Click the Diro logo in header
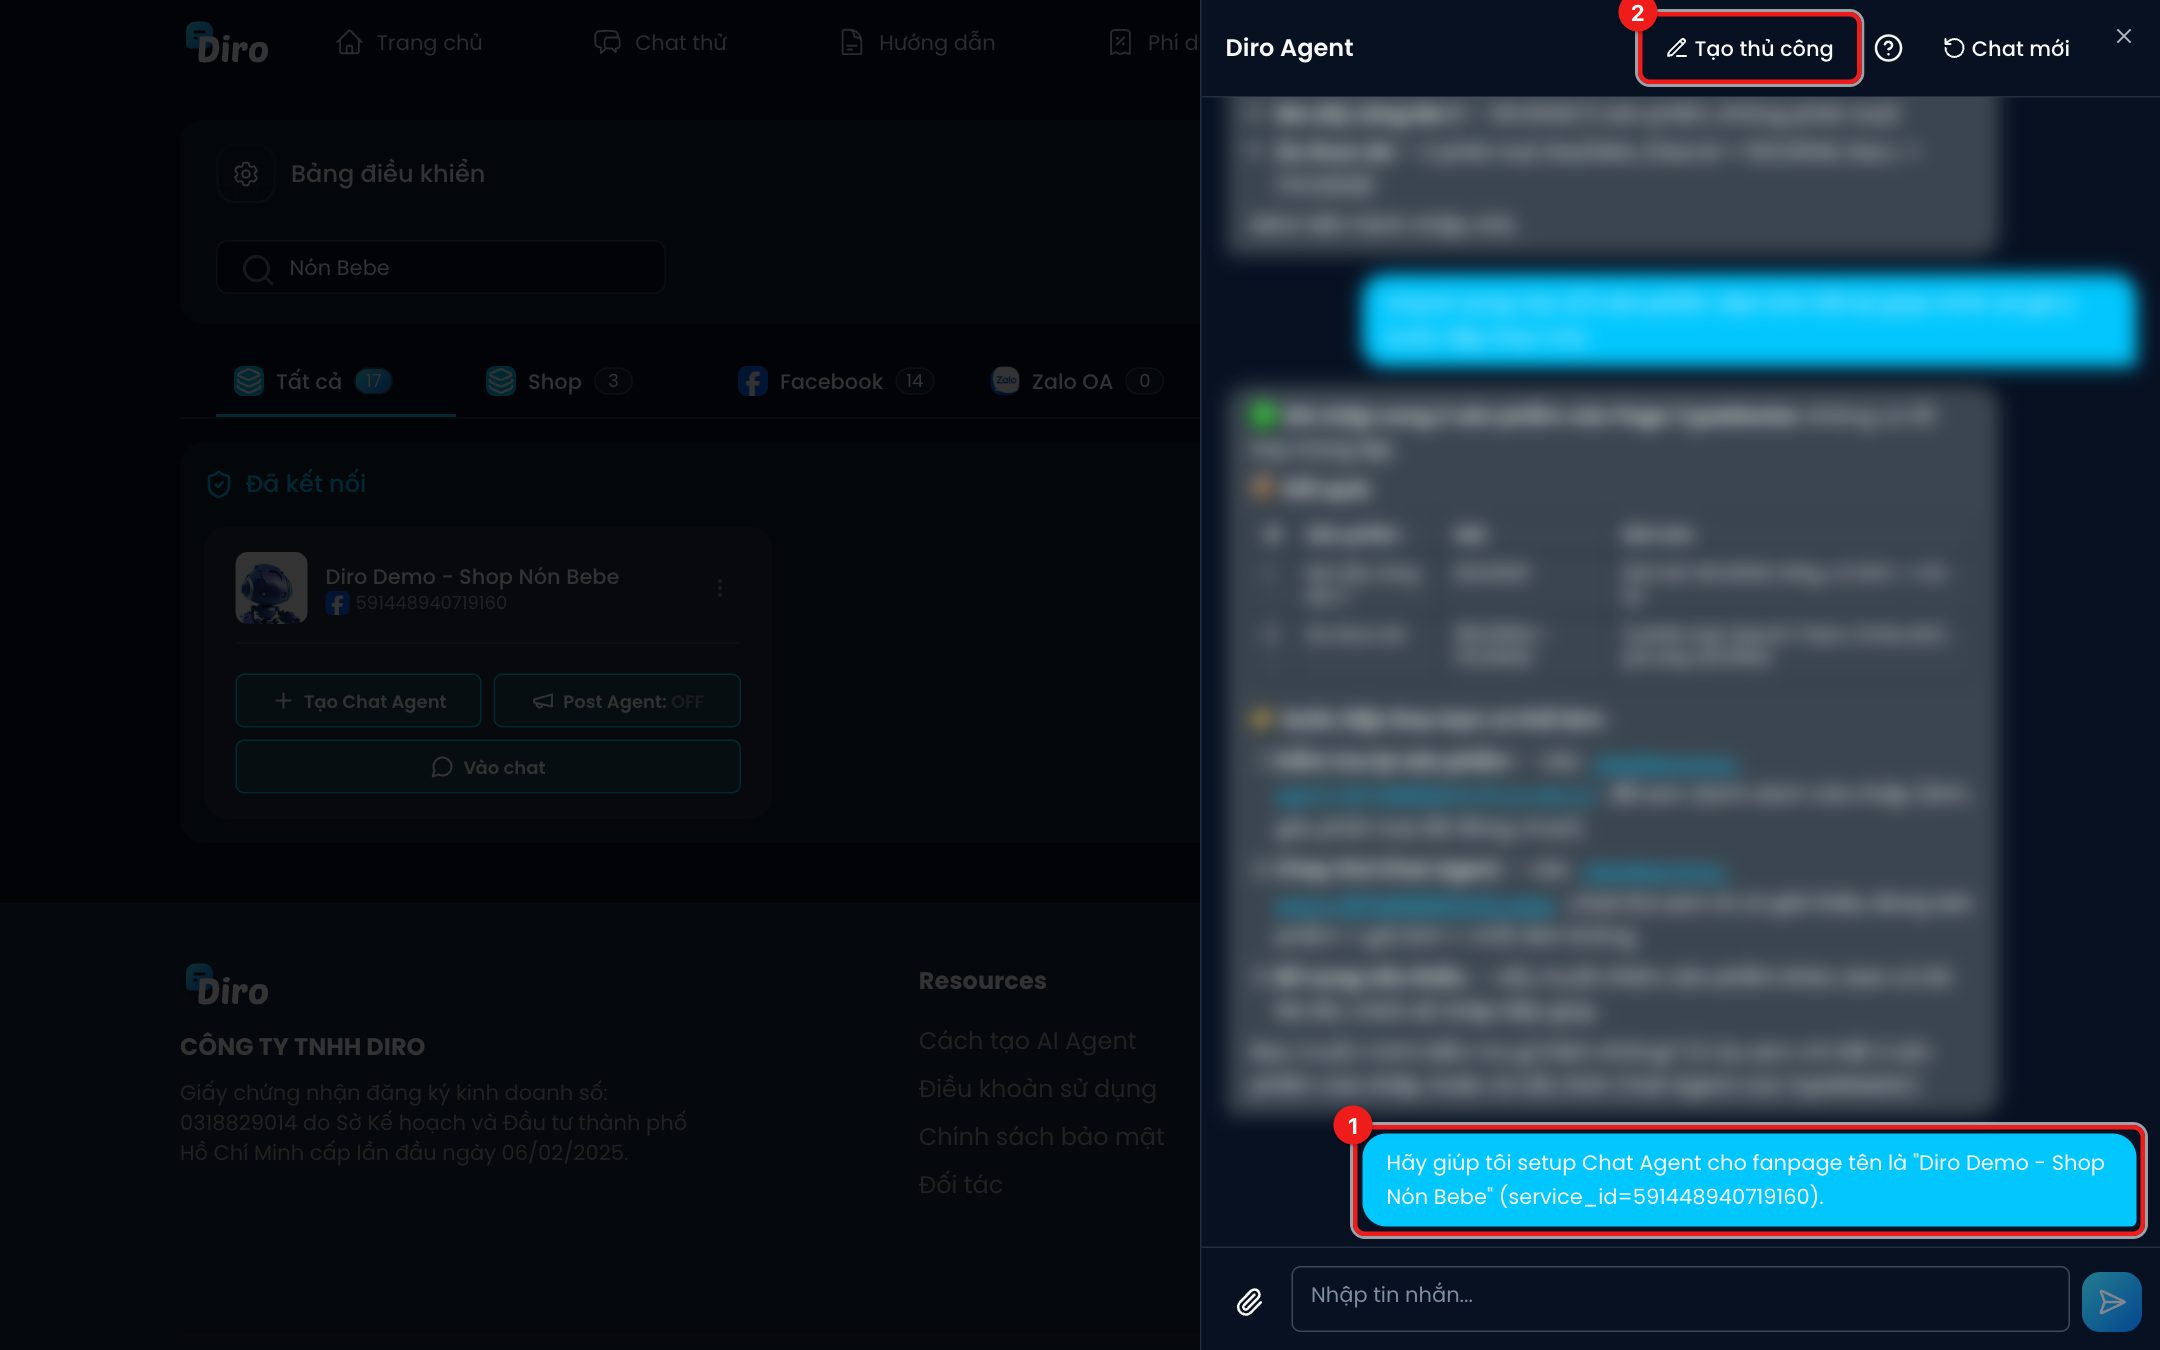The image size is (2160, 1350). point(227,43)
